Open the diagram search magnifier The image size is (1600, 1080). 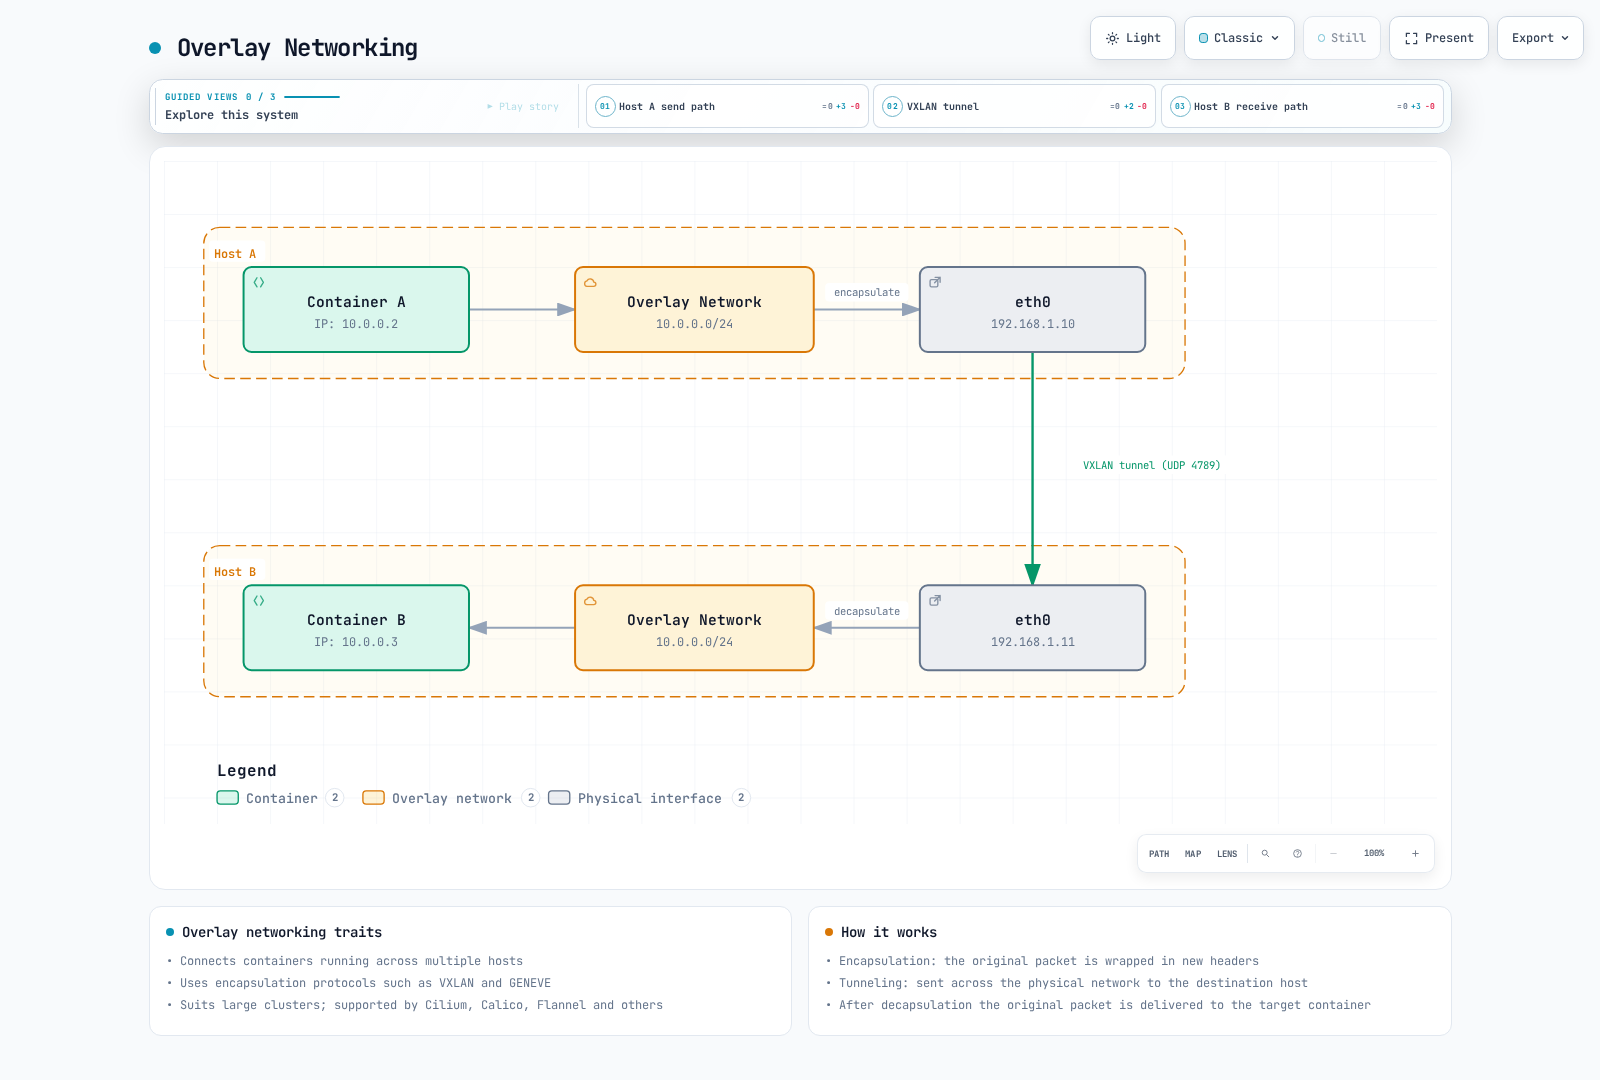click(1265, 854)
